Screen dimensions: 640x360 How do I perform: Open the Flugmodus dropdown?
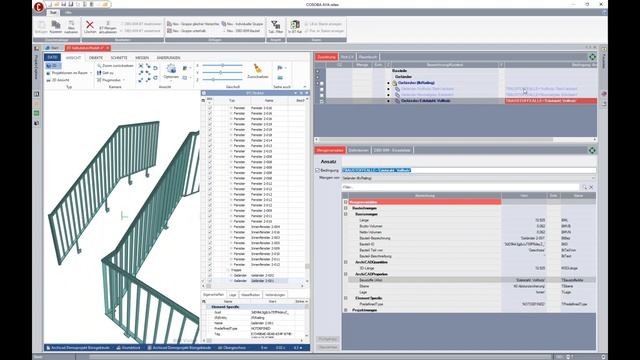(x=123, y=80)
